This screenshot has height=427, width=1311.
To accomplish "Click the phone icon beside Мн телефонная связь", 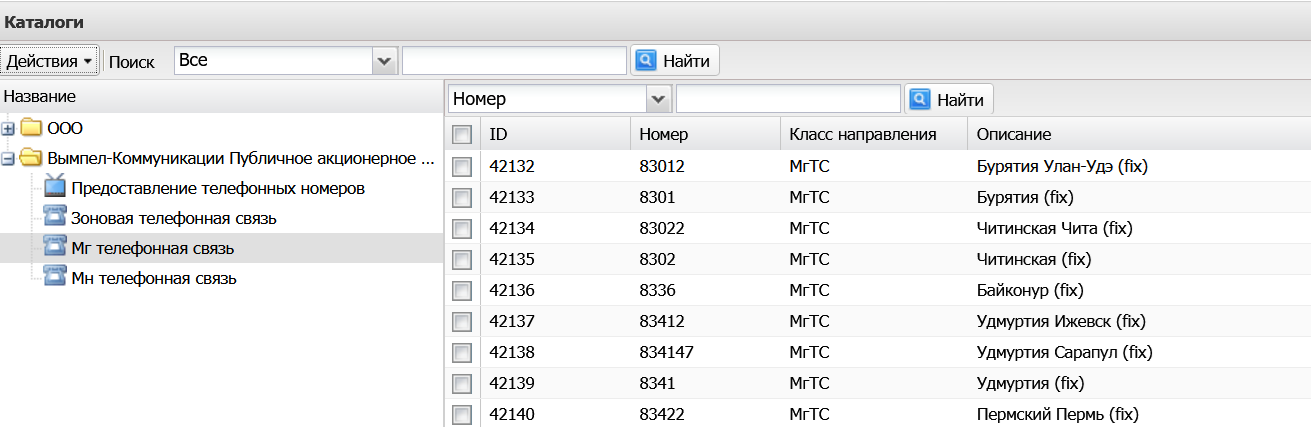I will tap(55, 278).
